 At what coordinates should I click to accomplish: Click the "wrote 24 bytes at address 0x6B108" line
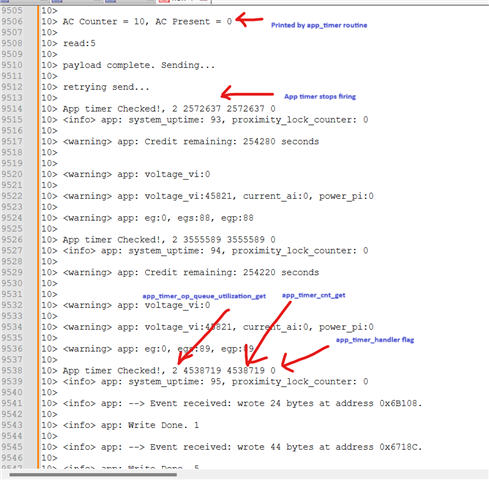tap(242, 404)
